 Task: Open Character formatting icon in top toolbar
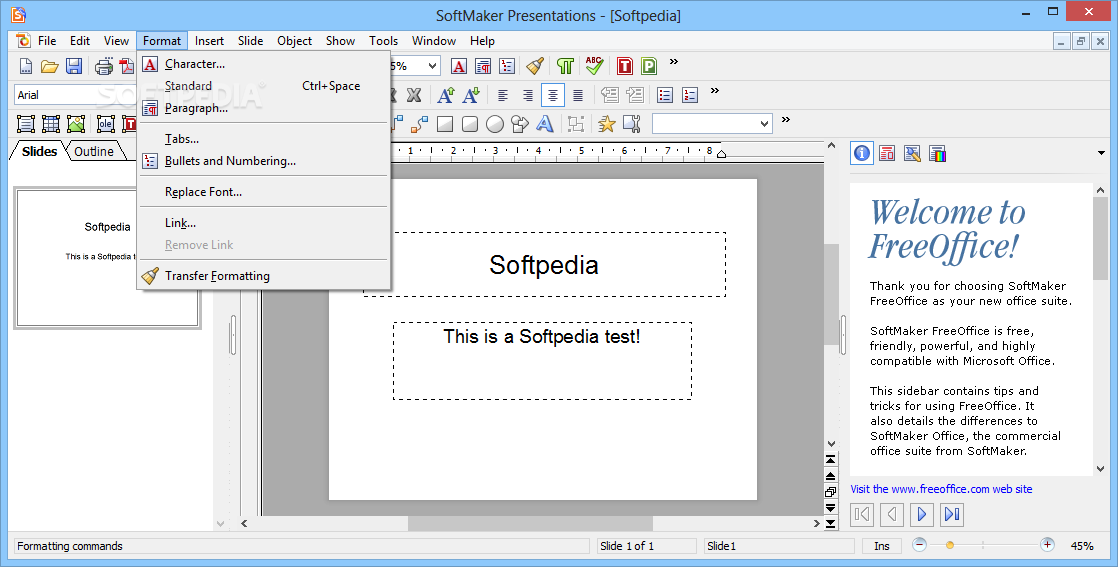[459, 66]
